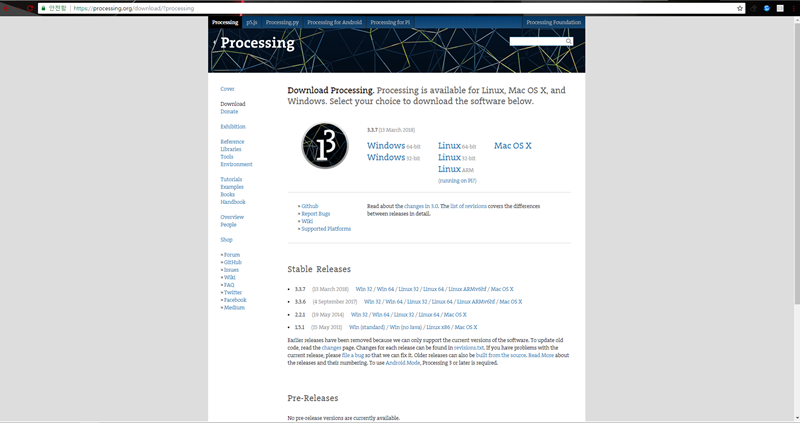Screen dimensions: 800x423
Task: Download Linux 64-bit version
Action: (x=457, y=146)
